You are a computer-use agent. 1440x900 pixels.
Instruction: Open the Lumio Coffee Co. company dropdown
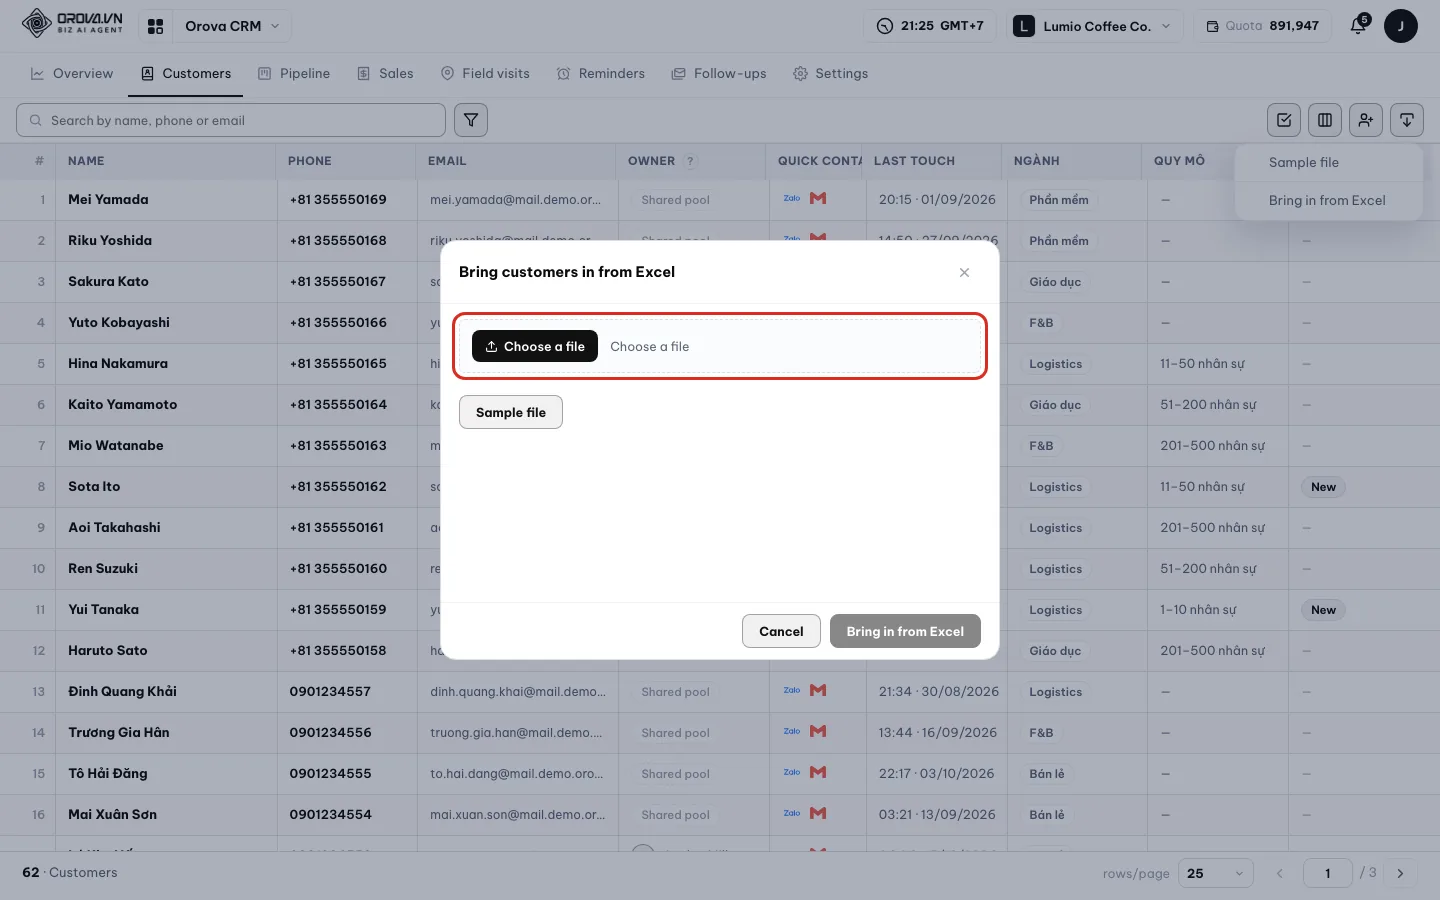click(1095, 26)
